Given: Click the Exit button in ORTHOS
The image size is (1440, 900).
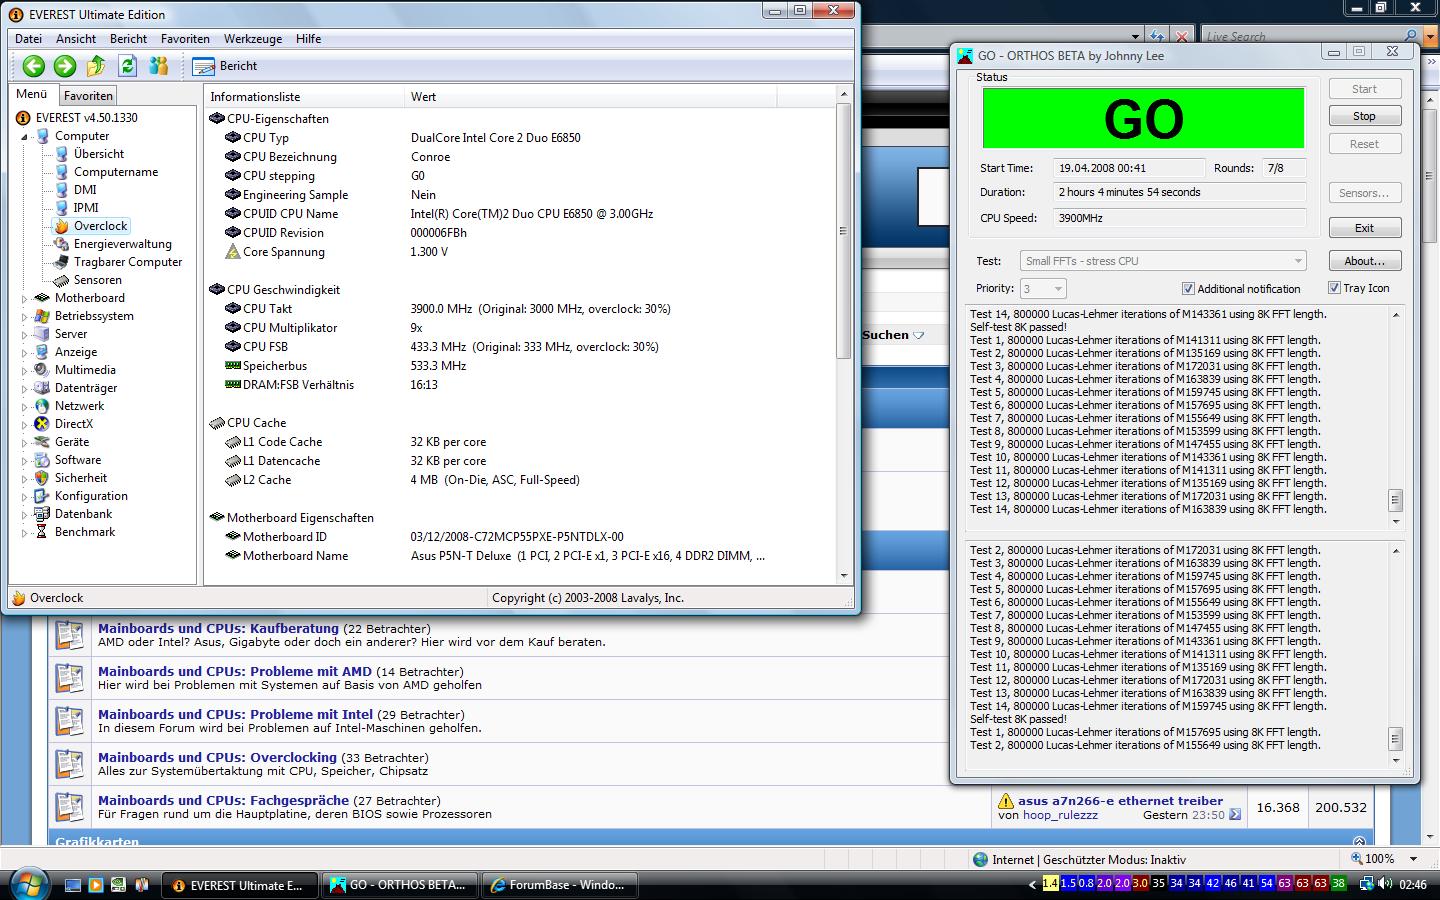Looking at the screenshot, I should 1364,228.
